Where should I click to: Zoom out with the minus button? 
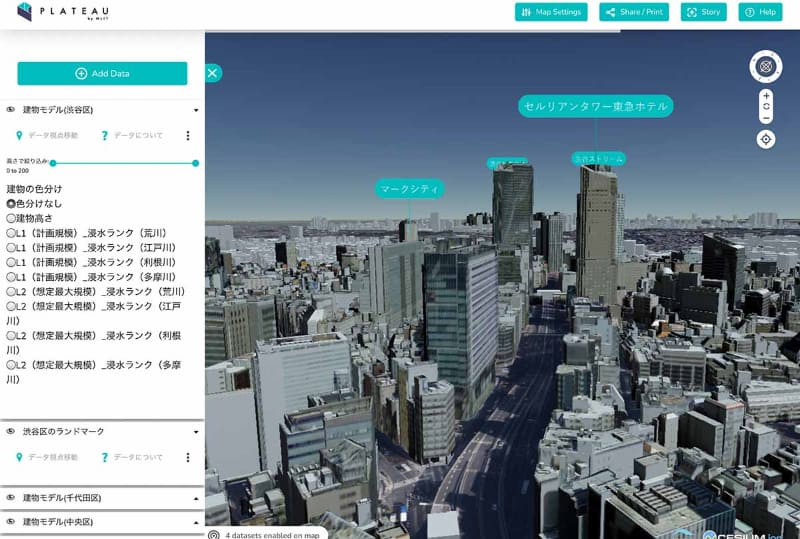766,118
